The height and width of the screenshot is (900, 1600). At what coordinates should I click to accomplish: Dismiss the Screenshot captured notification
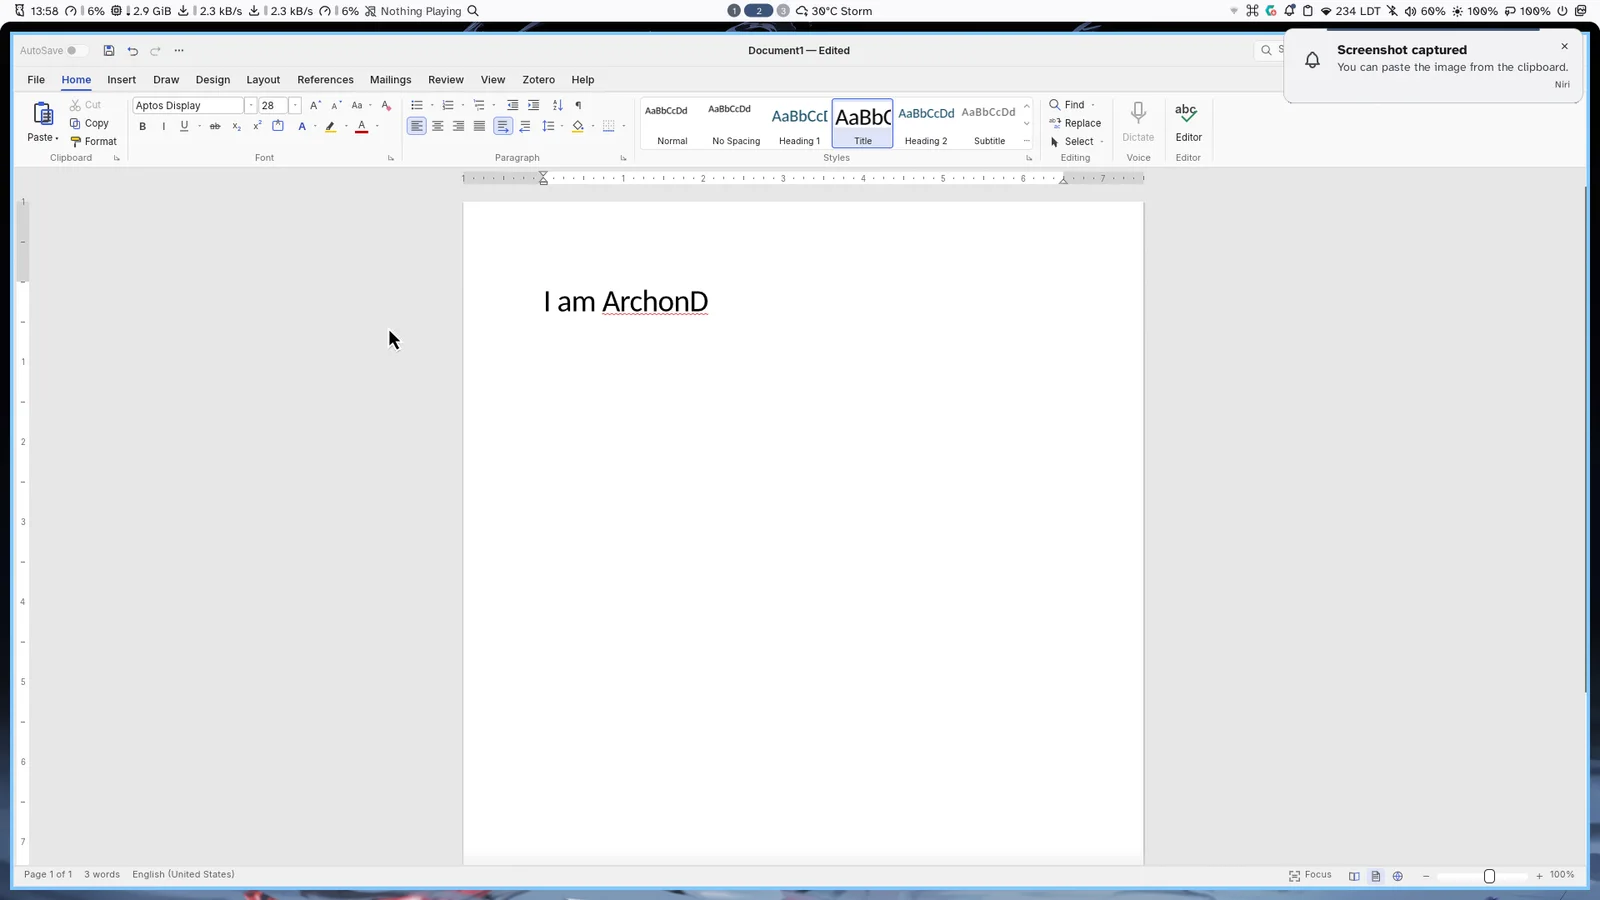[1565, 47]
